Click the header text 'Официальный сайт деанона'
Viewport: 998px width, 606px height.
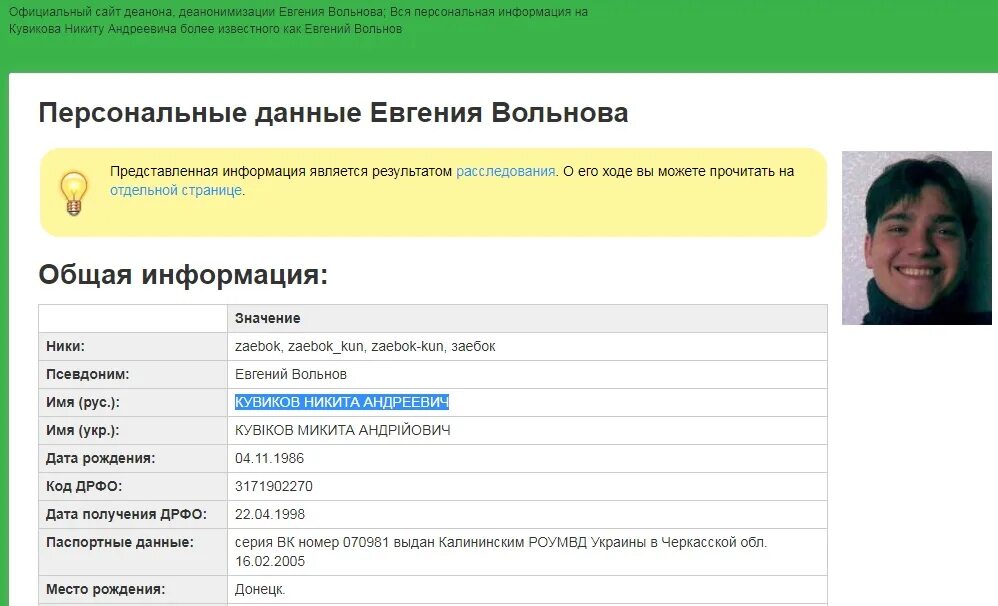tap(92, 12)
